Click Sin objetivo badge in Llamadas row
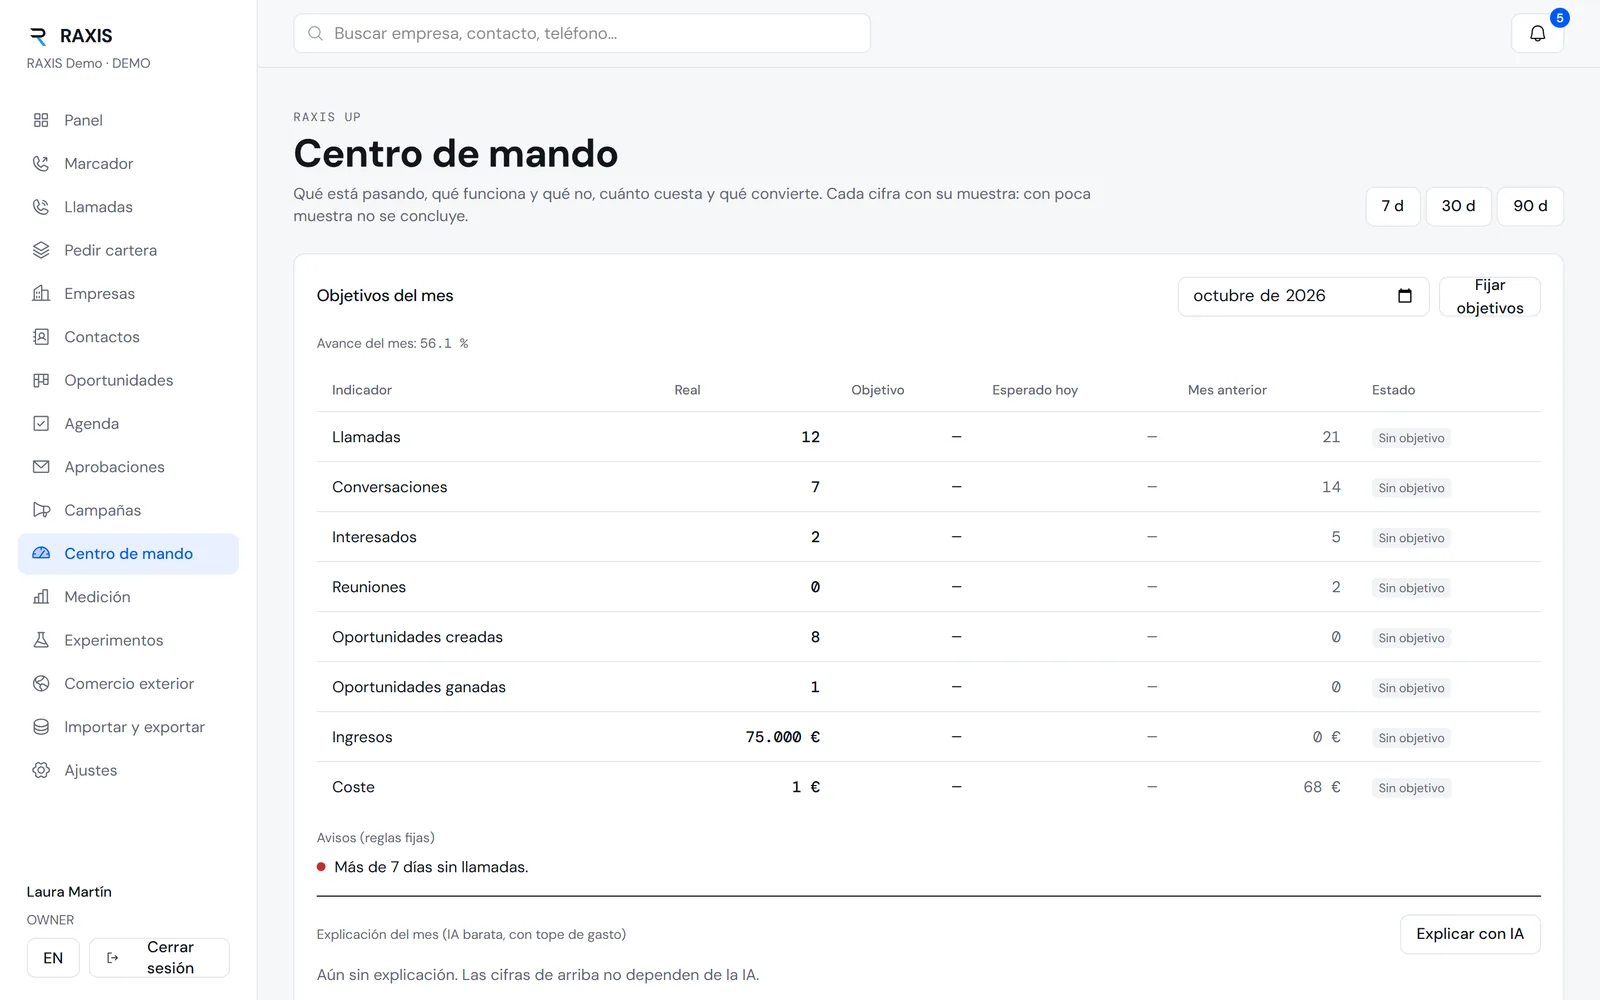 (1411, 438)
